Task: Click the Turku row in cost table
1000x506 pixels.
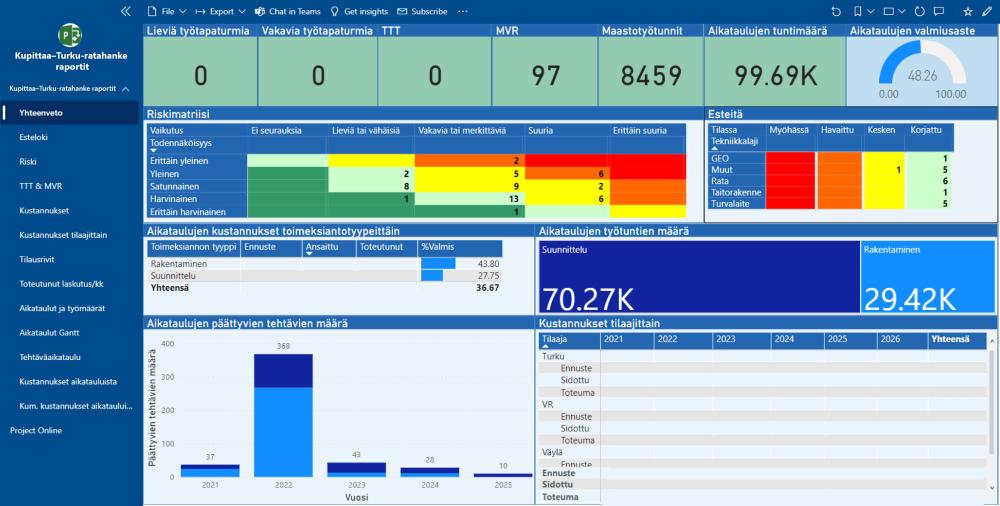Action: pos(763,356)
